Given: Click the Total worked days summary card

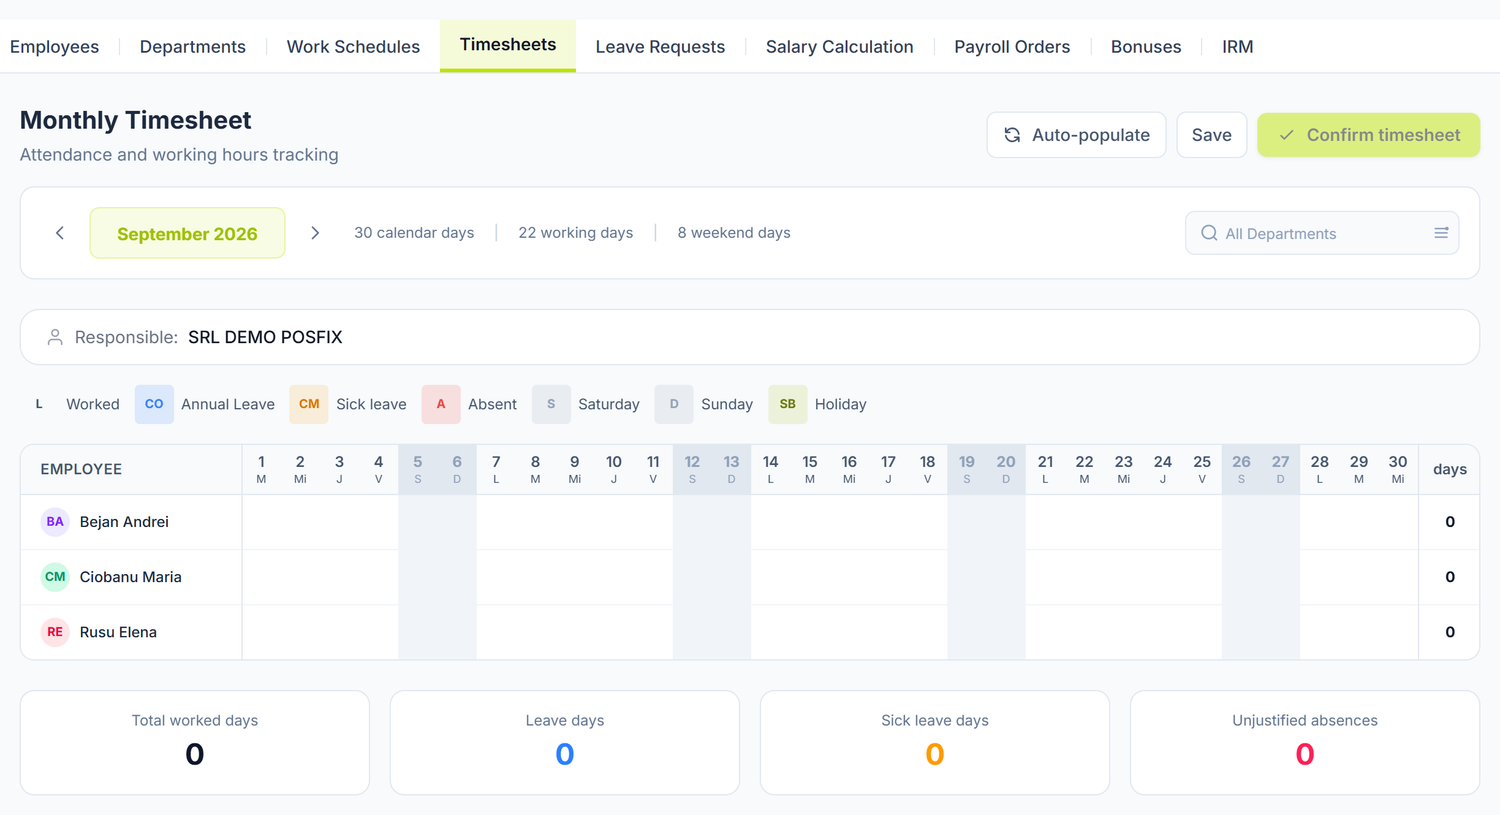Looking at the screenshot, I should [195, 743].
